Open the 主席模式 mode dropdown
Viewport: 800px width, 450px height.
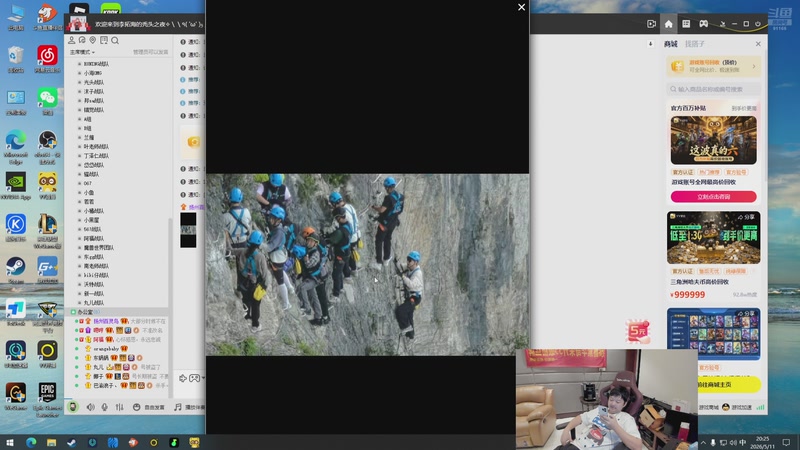click(x=82, y=52)
